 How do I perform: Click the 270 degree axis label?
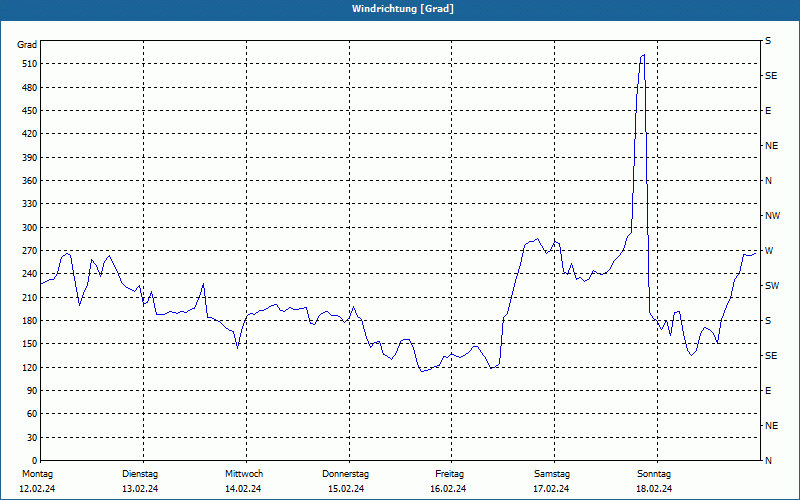point(27,251)
